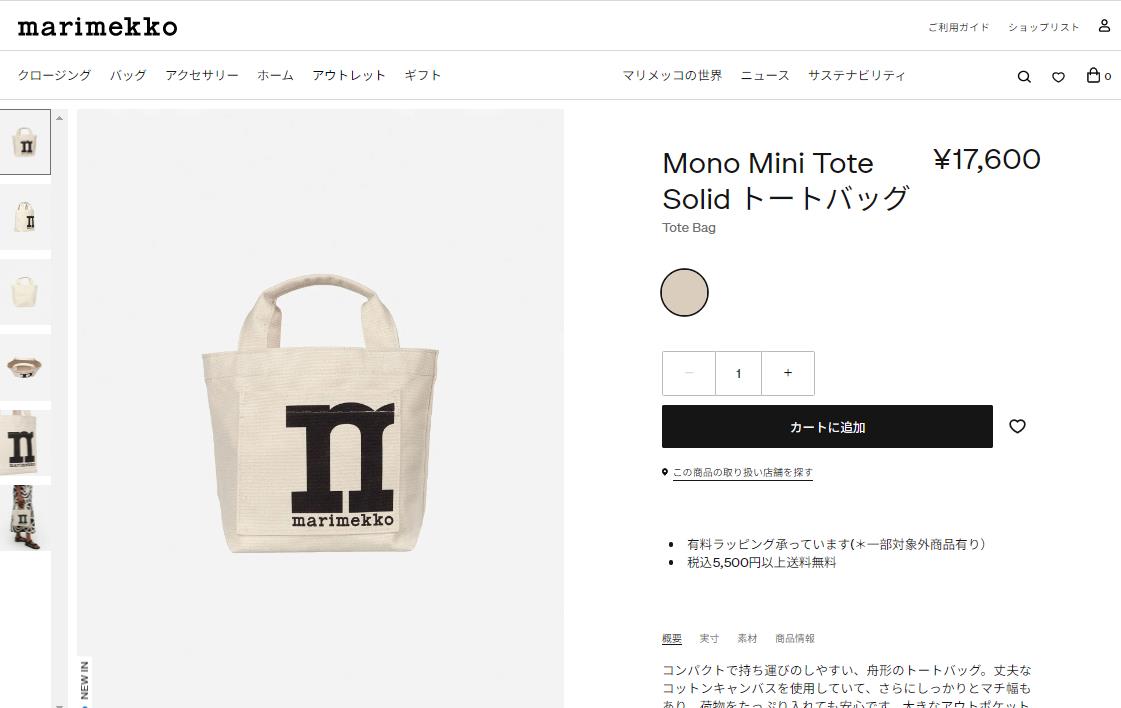The height and width of the screenshot is (708, 1121).
Task: Select the beige color swatch
Action: pos(684,292)
